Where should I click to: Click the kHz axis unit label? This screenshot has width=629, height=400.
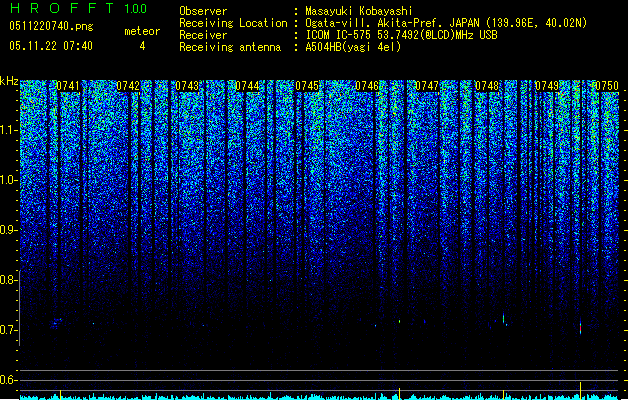pyautogui.click(x=9, y=81)
